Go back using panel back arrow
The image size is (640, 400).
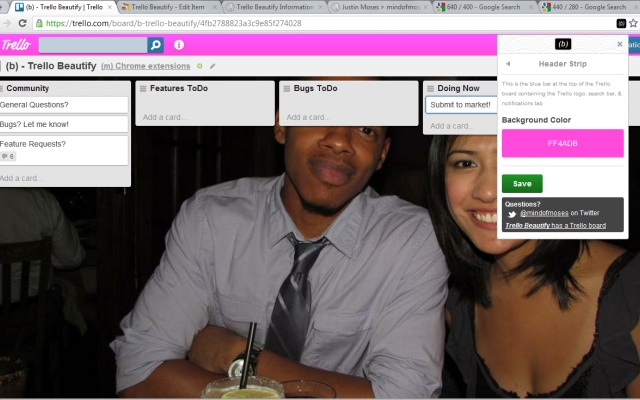pos(508,64)
